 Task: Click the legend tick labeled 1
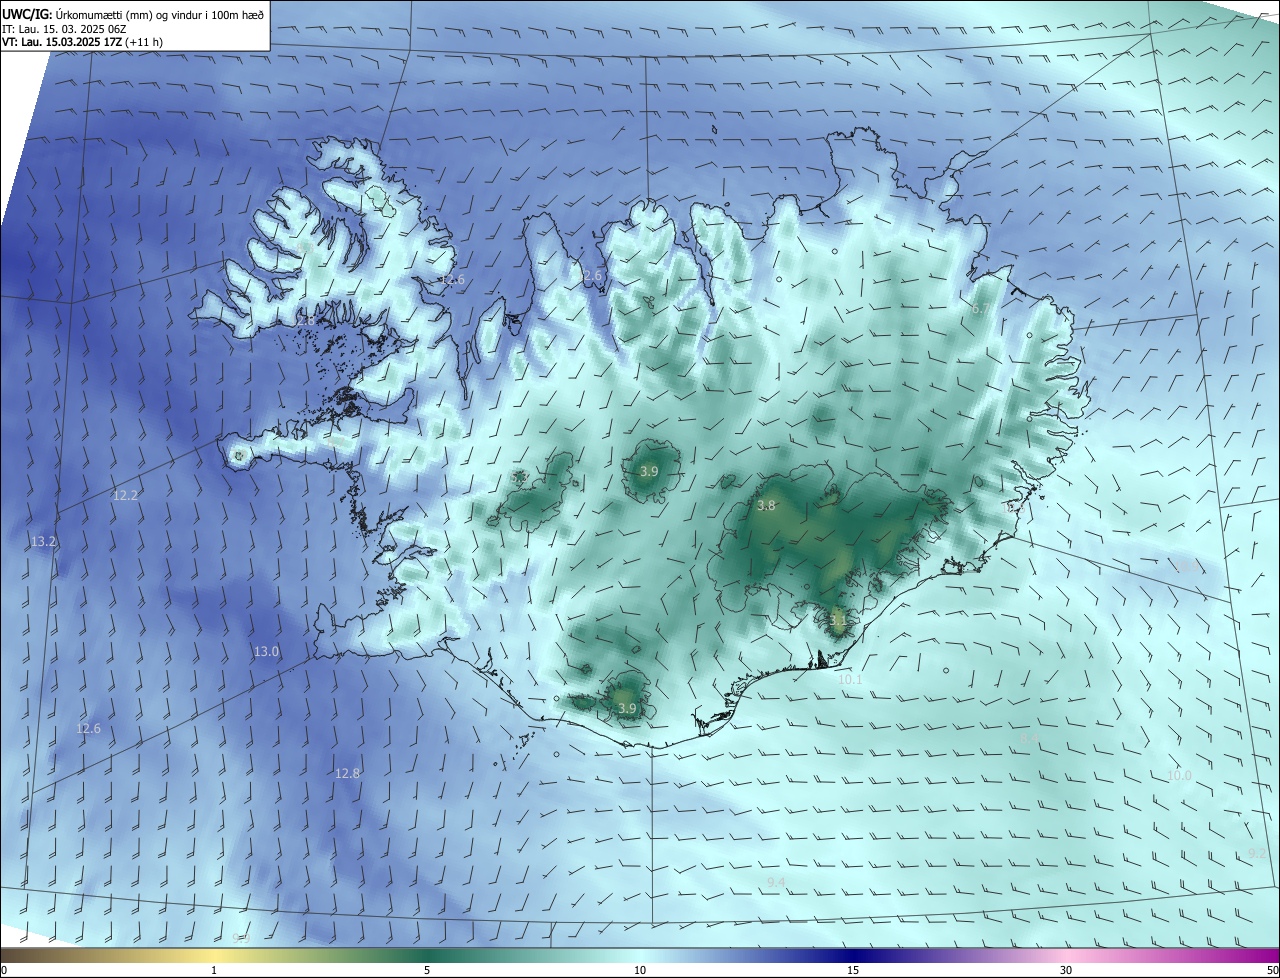tap(214, 971)
